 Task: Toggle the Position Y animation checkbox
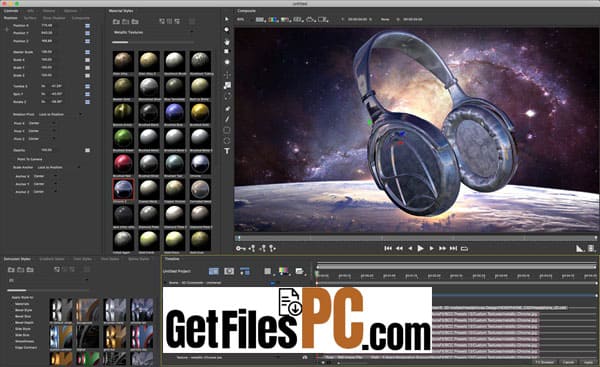click(x=87, y=33)
